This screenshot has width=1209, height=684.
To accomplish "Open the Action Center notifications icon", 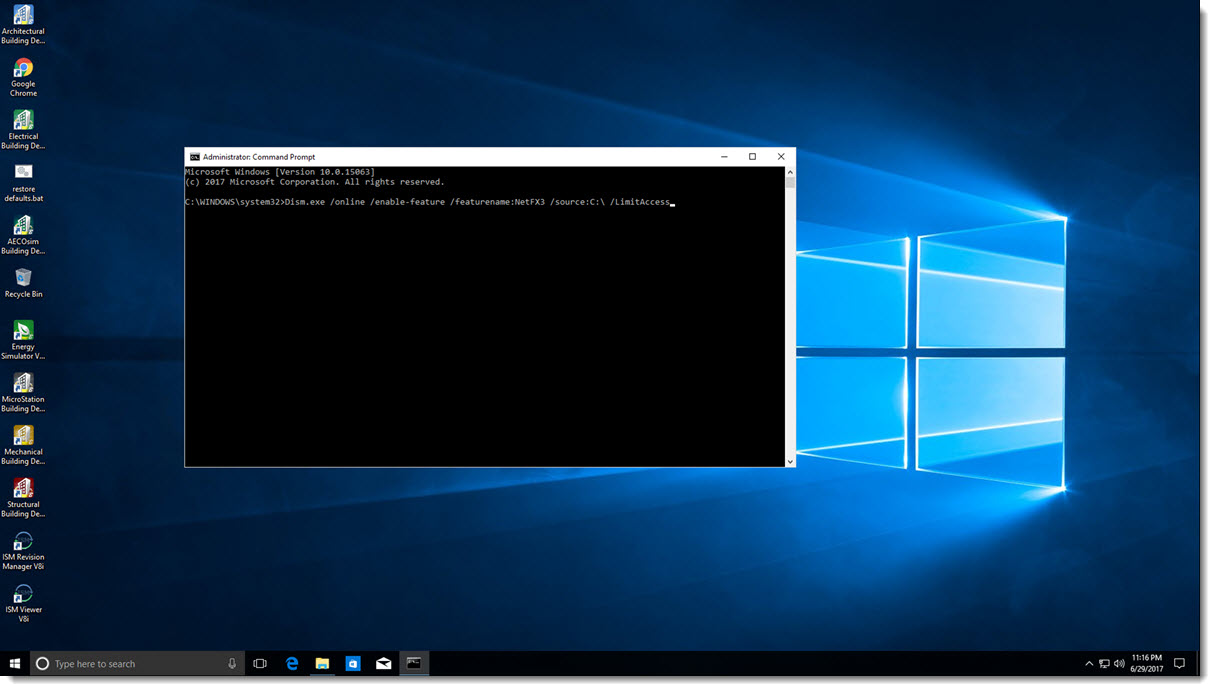I will tap(1179, 663).
